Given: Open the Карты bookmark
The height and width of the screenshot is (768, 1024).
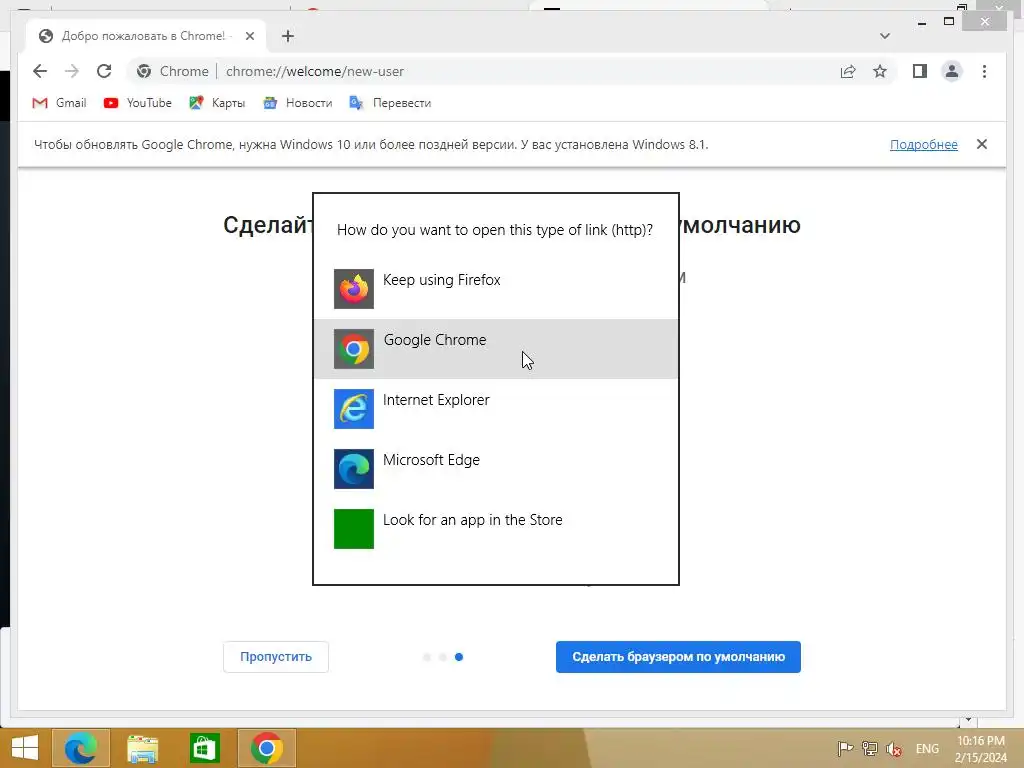Looking at the screenshot, I should [217, 103].
